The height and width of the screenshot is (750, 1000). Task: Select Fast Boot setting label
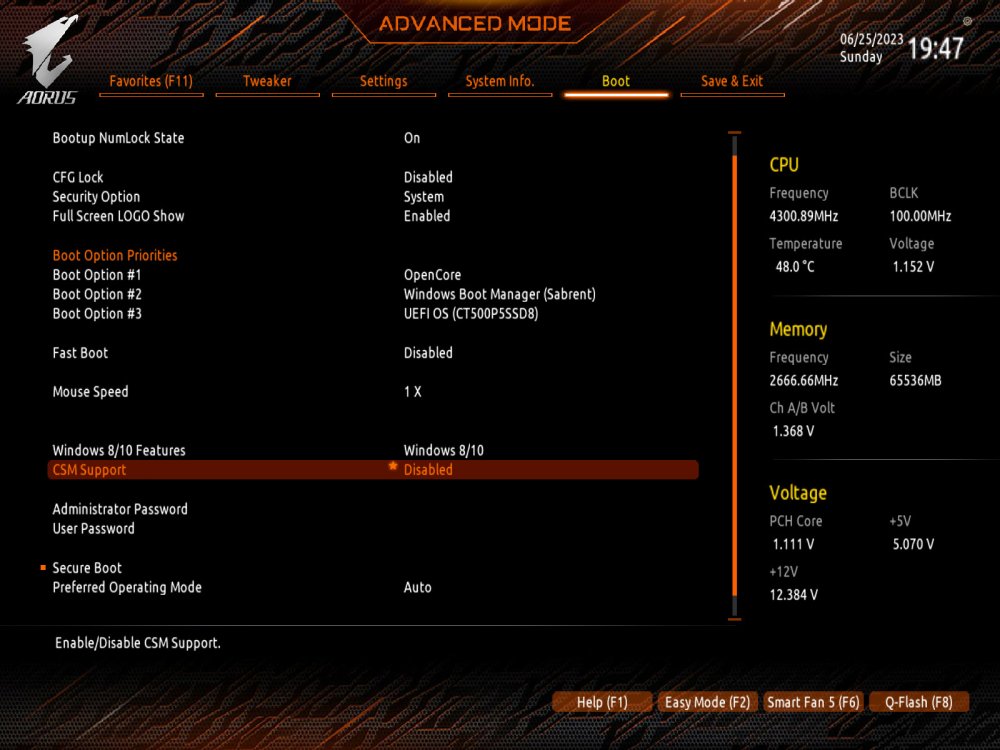coord(80,353)
